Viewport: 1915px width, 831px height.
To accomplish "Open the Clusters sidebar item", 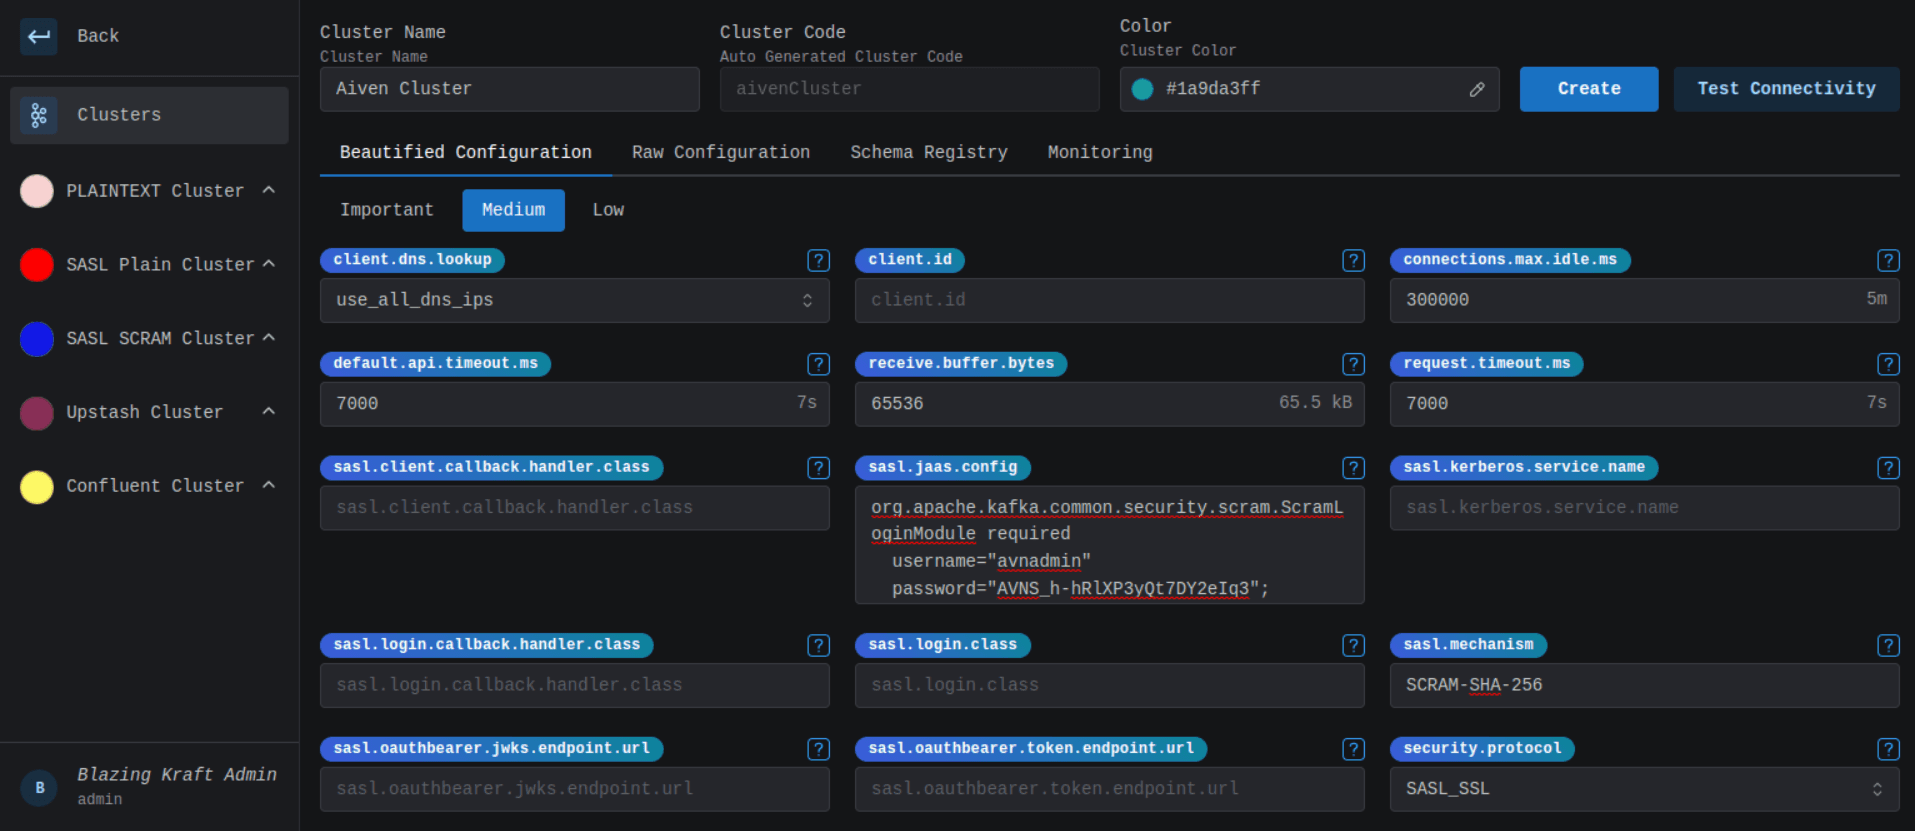I will click(149, 115).
